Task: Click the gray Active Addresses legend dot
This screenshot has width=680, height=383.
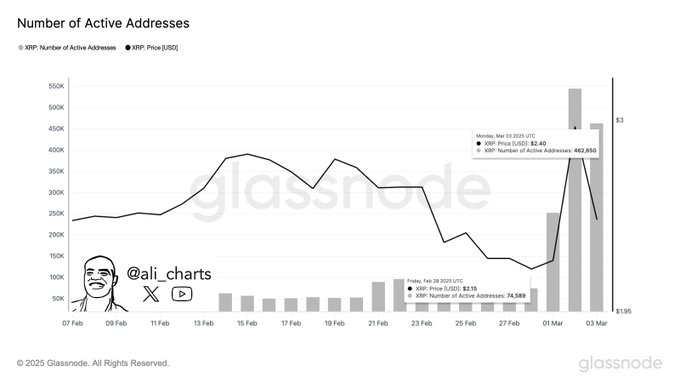Action: click(20, 48)
